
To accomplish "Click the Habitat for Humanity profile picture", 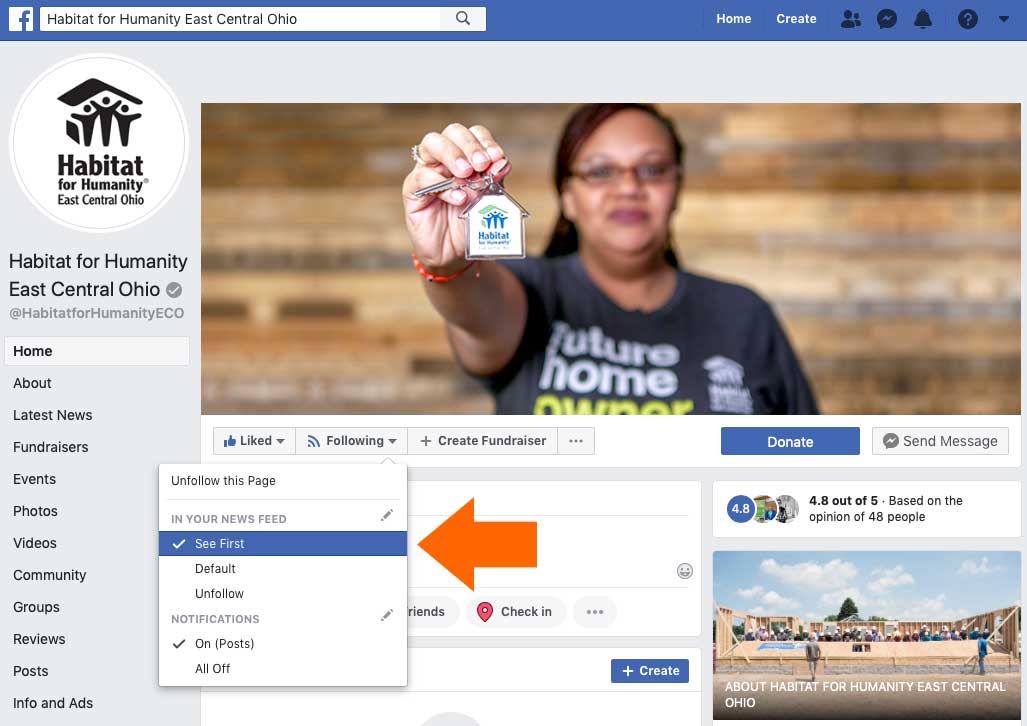I will pyautogui.click(x=99, y=143).
